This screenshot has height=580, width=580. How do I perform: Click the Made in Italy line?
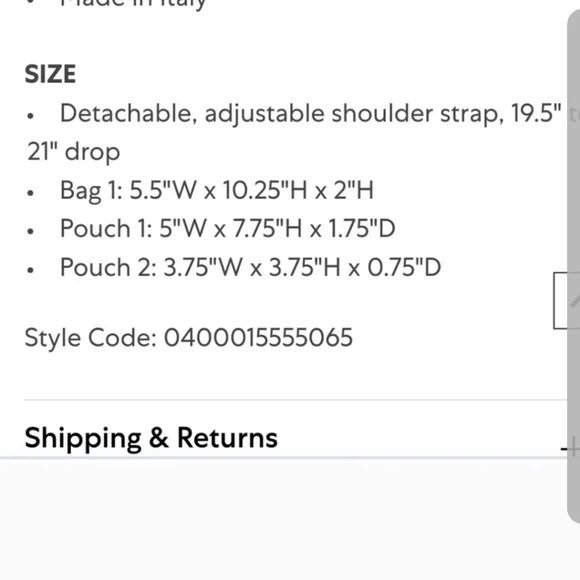[133, 4]
